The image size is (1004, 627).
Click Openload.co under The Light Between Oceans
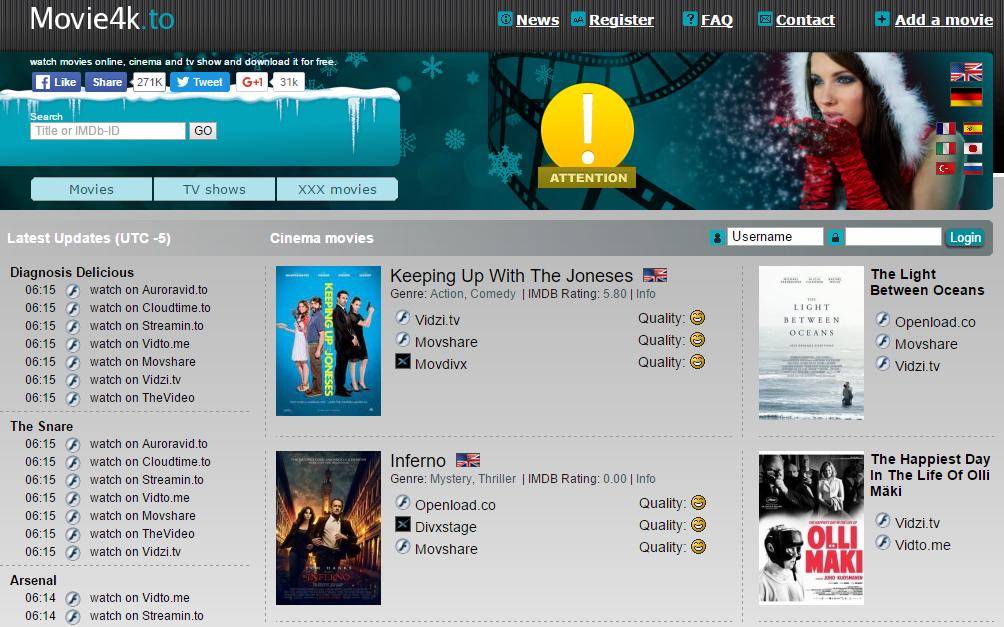935,322
